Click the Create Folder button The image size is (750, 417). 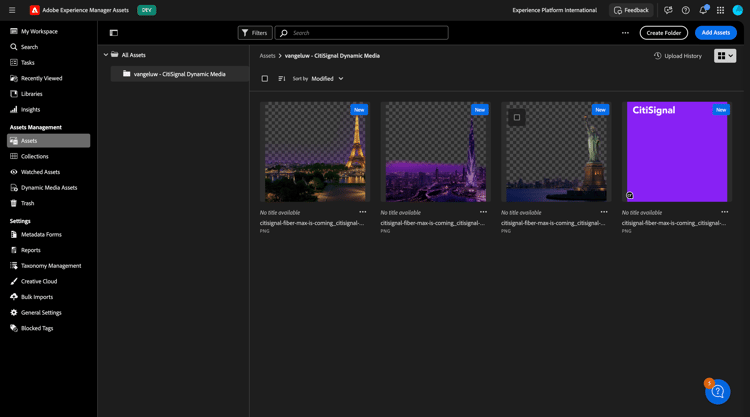coord(663,33)
